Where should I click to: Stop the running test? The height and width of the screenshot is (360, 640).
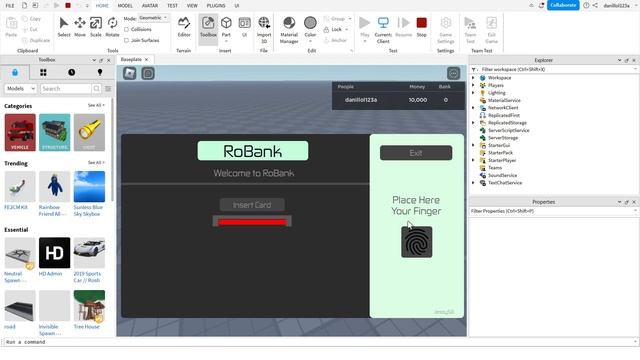pos(422,27)
